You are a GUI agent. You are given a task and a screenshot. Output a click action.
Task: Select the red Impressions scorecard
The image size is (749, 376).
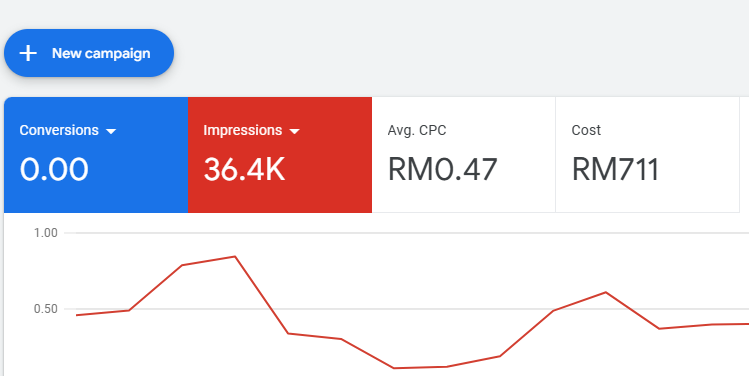[x=280, y=155]
